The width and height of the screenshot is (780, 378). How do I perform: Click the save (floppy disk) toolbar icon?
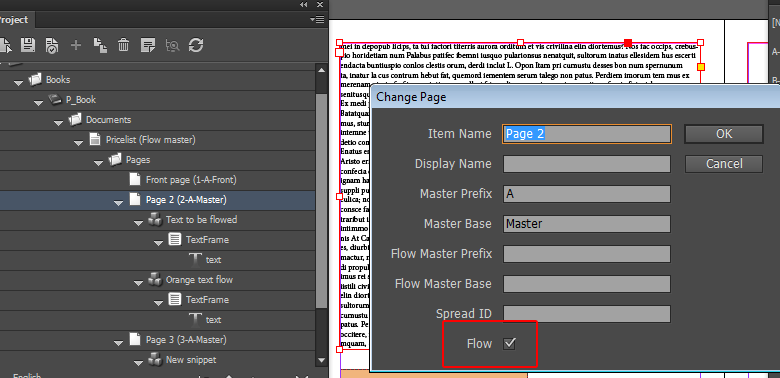(27, 45)
